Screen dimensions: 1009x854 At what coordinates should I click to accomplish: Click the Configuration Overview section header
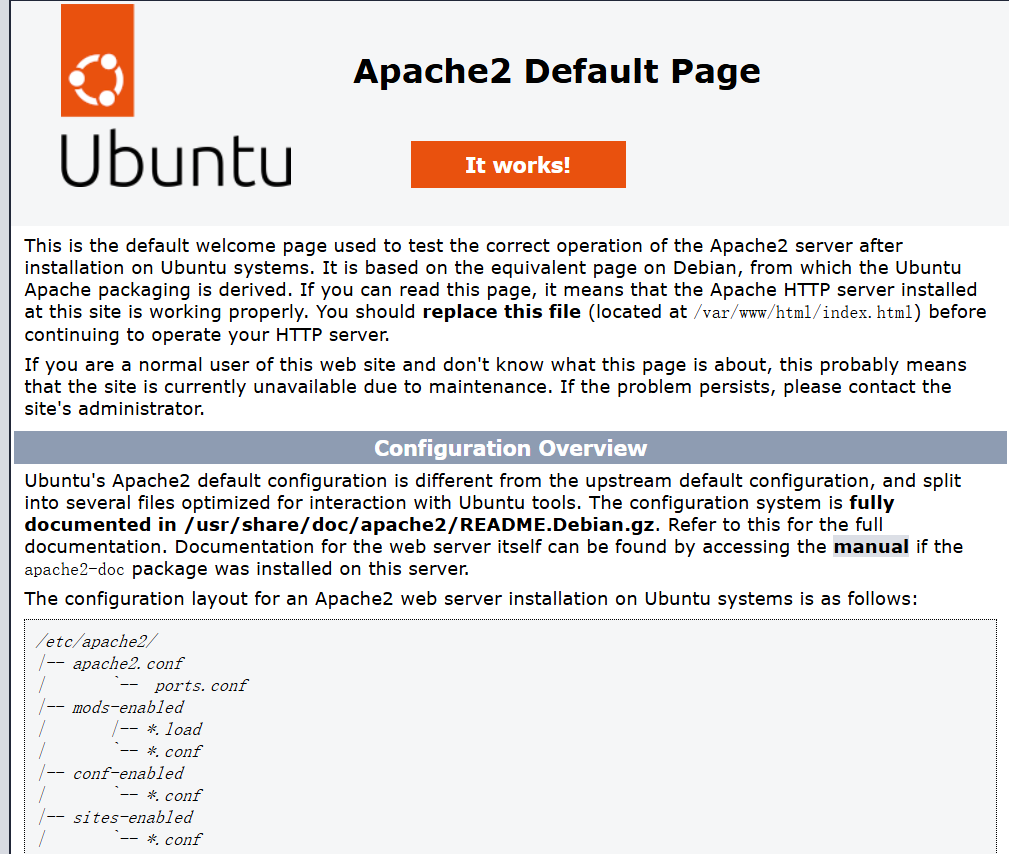(510, 448)
